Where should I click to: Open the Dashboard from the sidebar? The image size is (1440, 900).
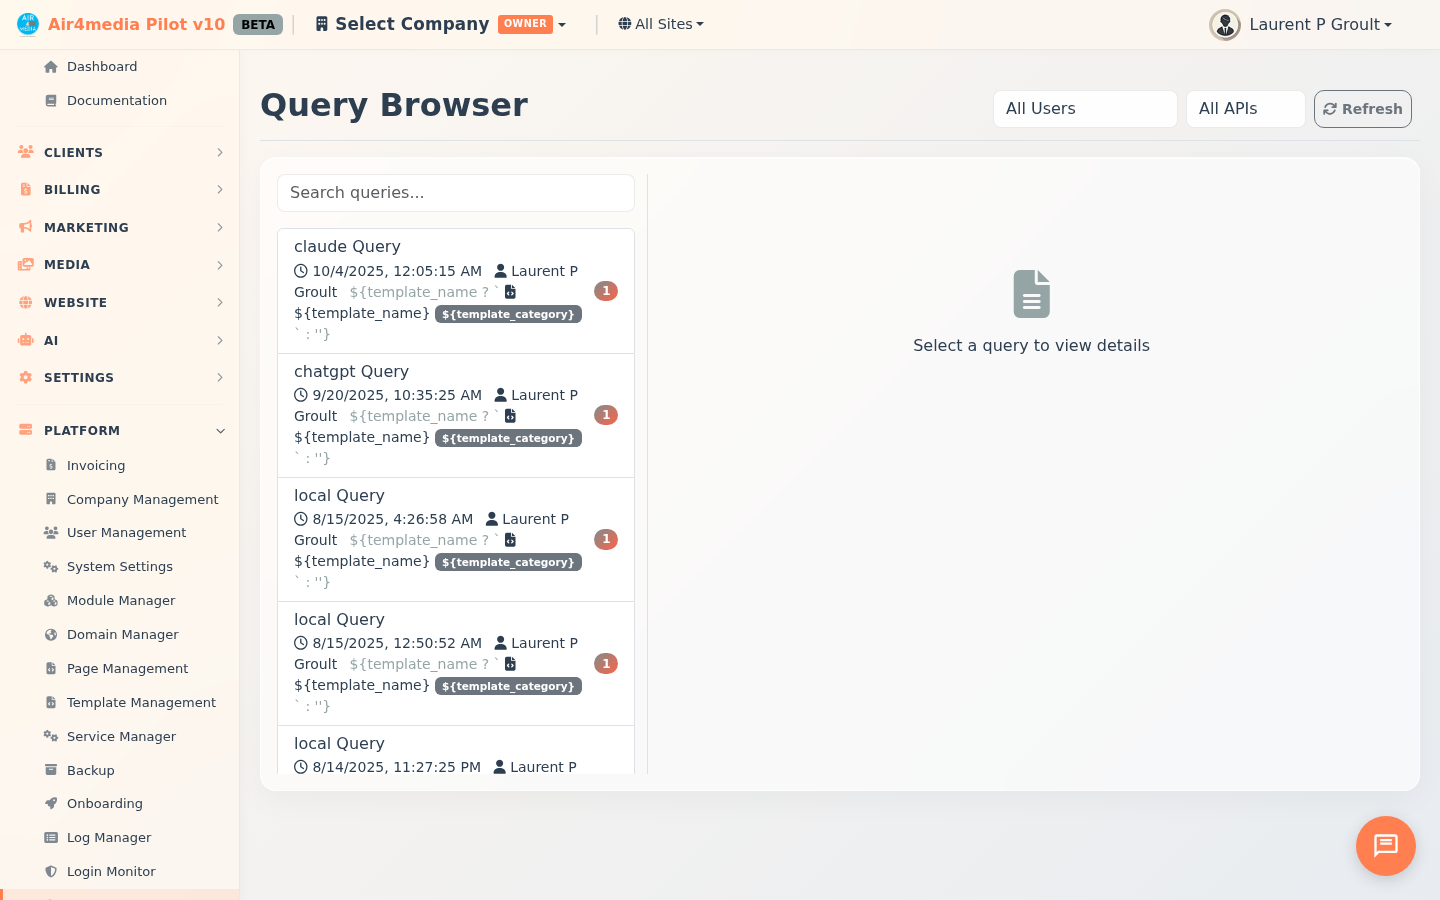pyautogui.click(x=103, y=66)
